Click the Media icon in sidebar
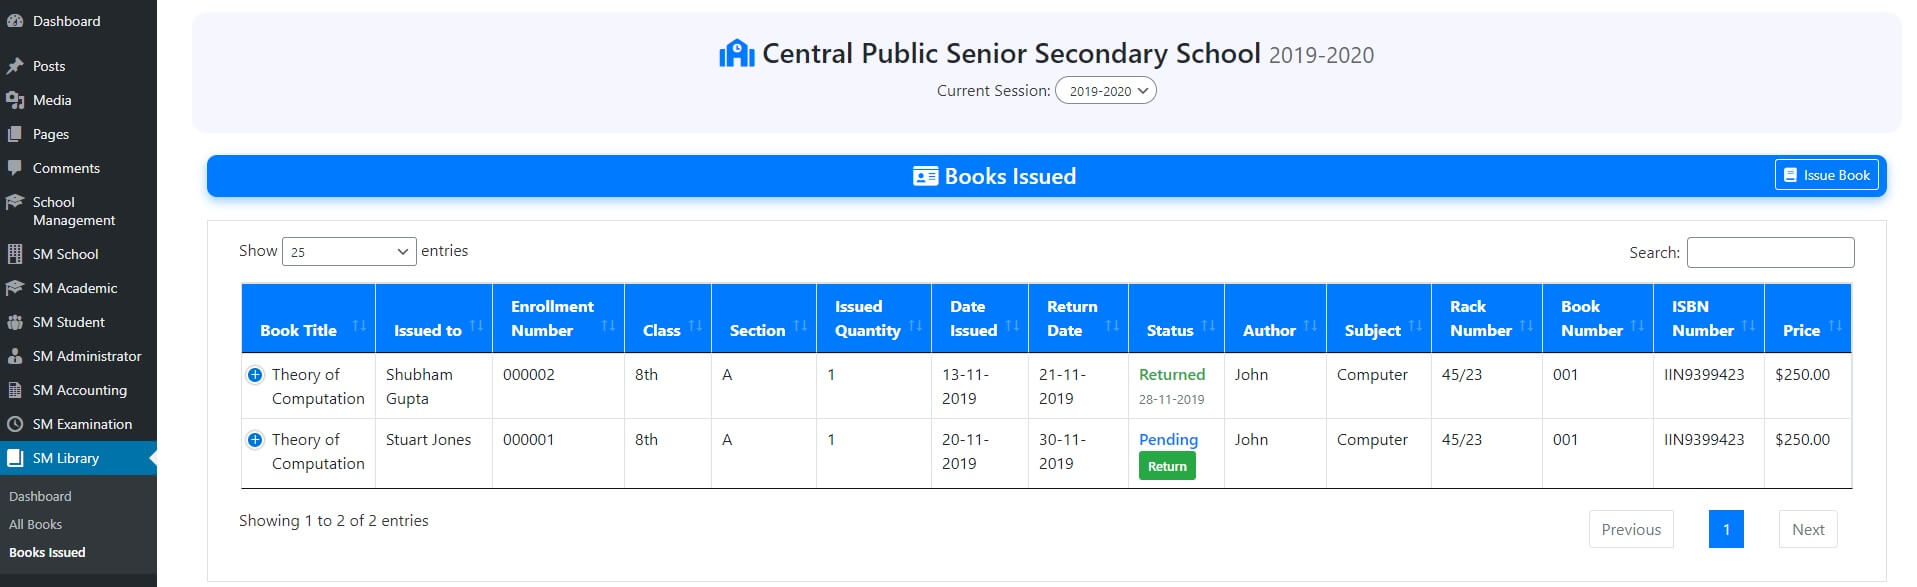This screenshot has width=1917, height=587. click(15, 100)
